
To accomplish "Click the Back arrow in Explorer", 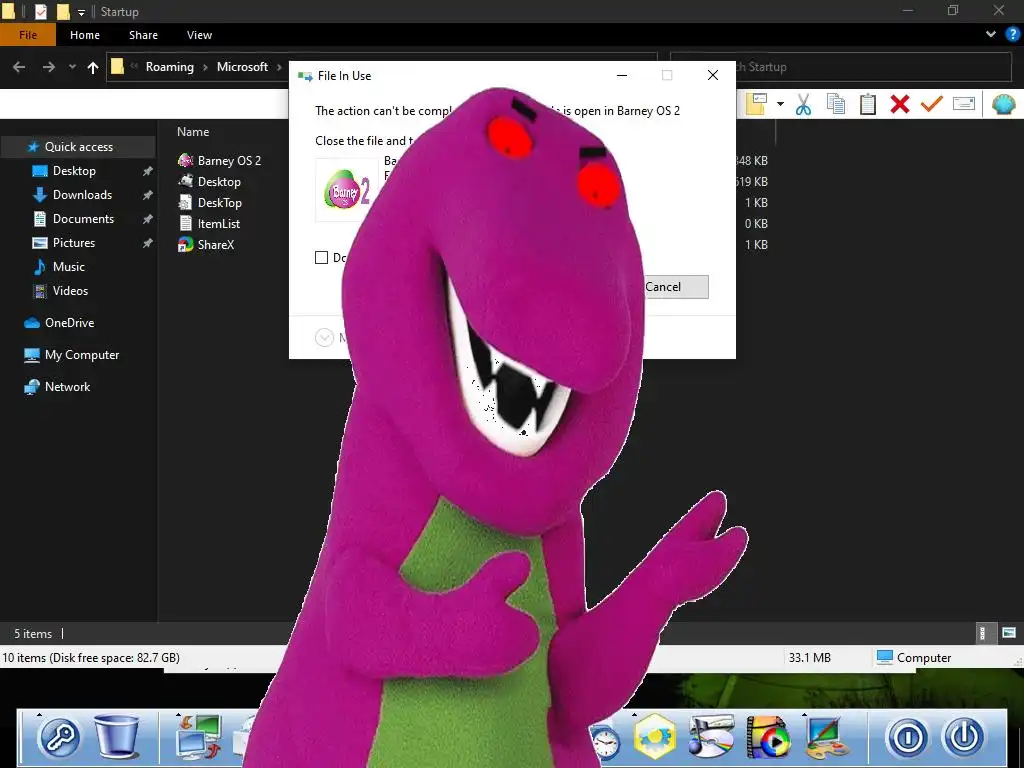I will [x=19, y=67].
